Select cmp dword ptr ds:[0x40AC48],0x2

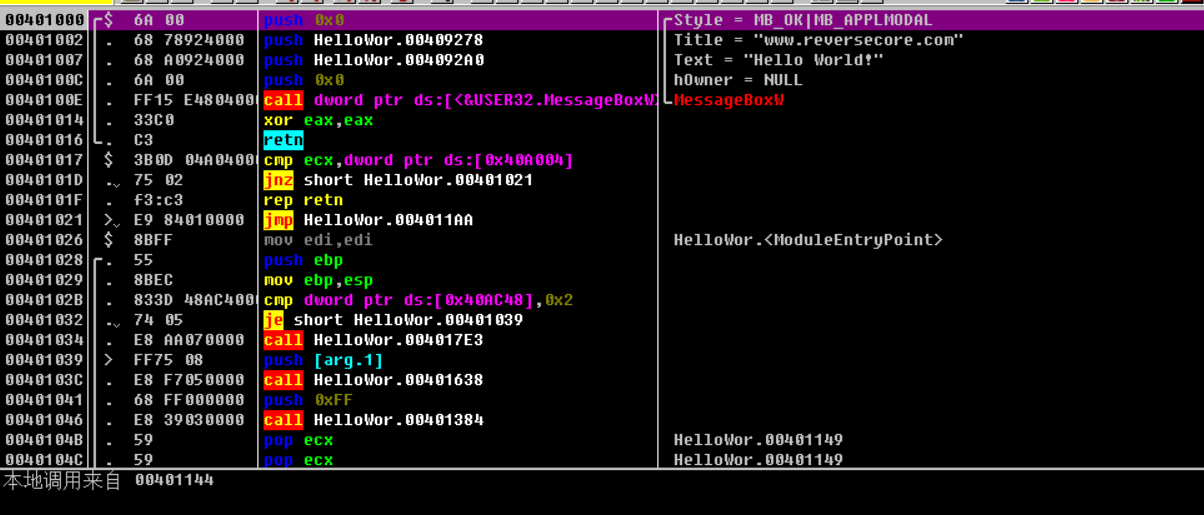click(418, 300)
